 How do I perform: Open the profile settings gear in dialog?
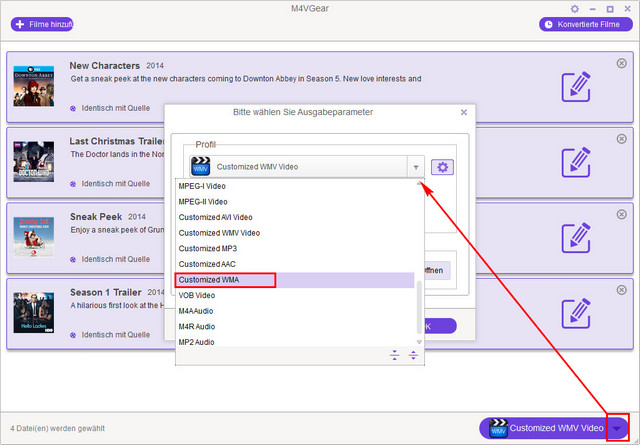[442, 167]
